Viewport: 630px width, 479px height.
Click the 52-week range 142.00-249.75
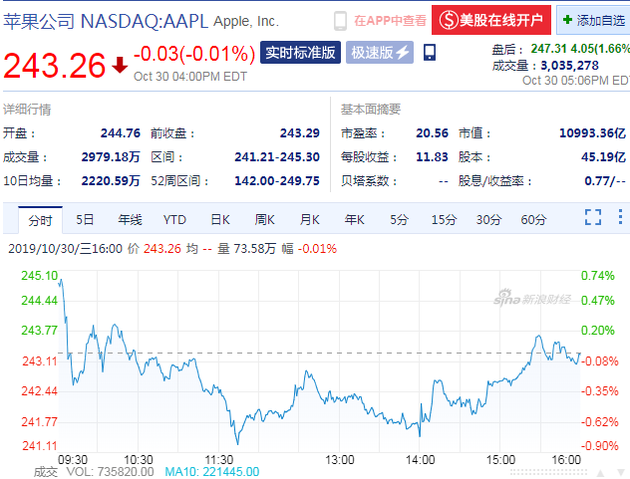click(277, 181)
